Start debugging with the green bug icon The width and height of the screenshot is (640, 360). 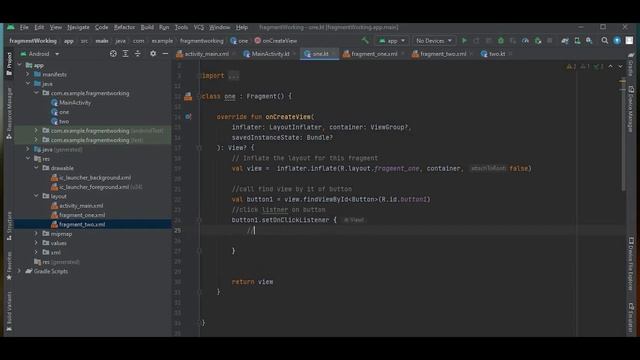click(x=501, y=40)
